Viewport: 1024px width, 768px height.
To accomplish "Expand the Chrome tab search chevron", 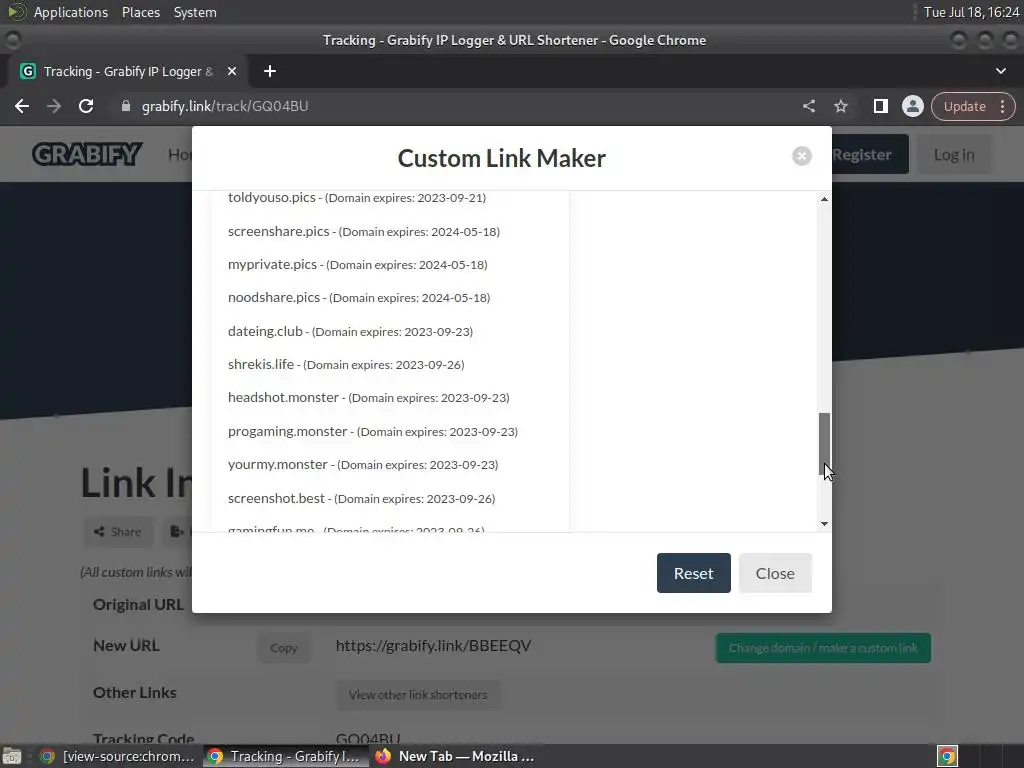I will [x=1000, y=71].
